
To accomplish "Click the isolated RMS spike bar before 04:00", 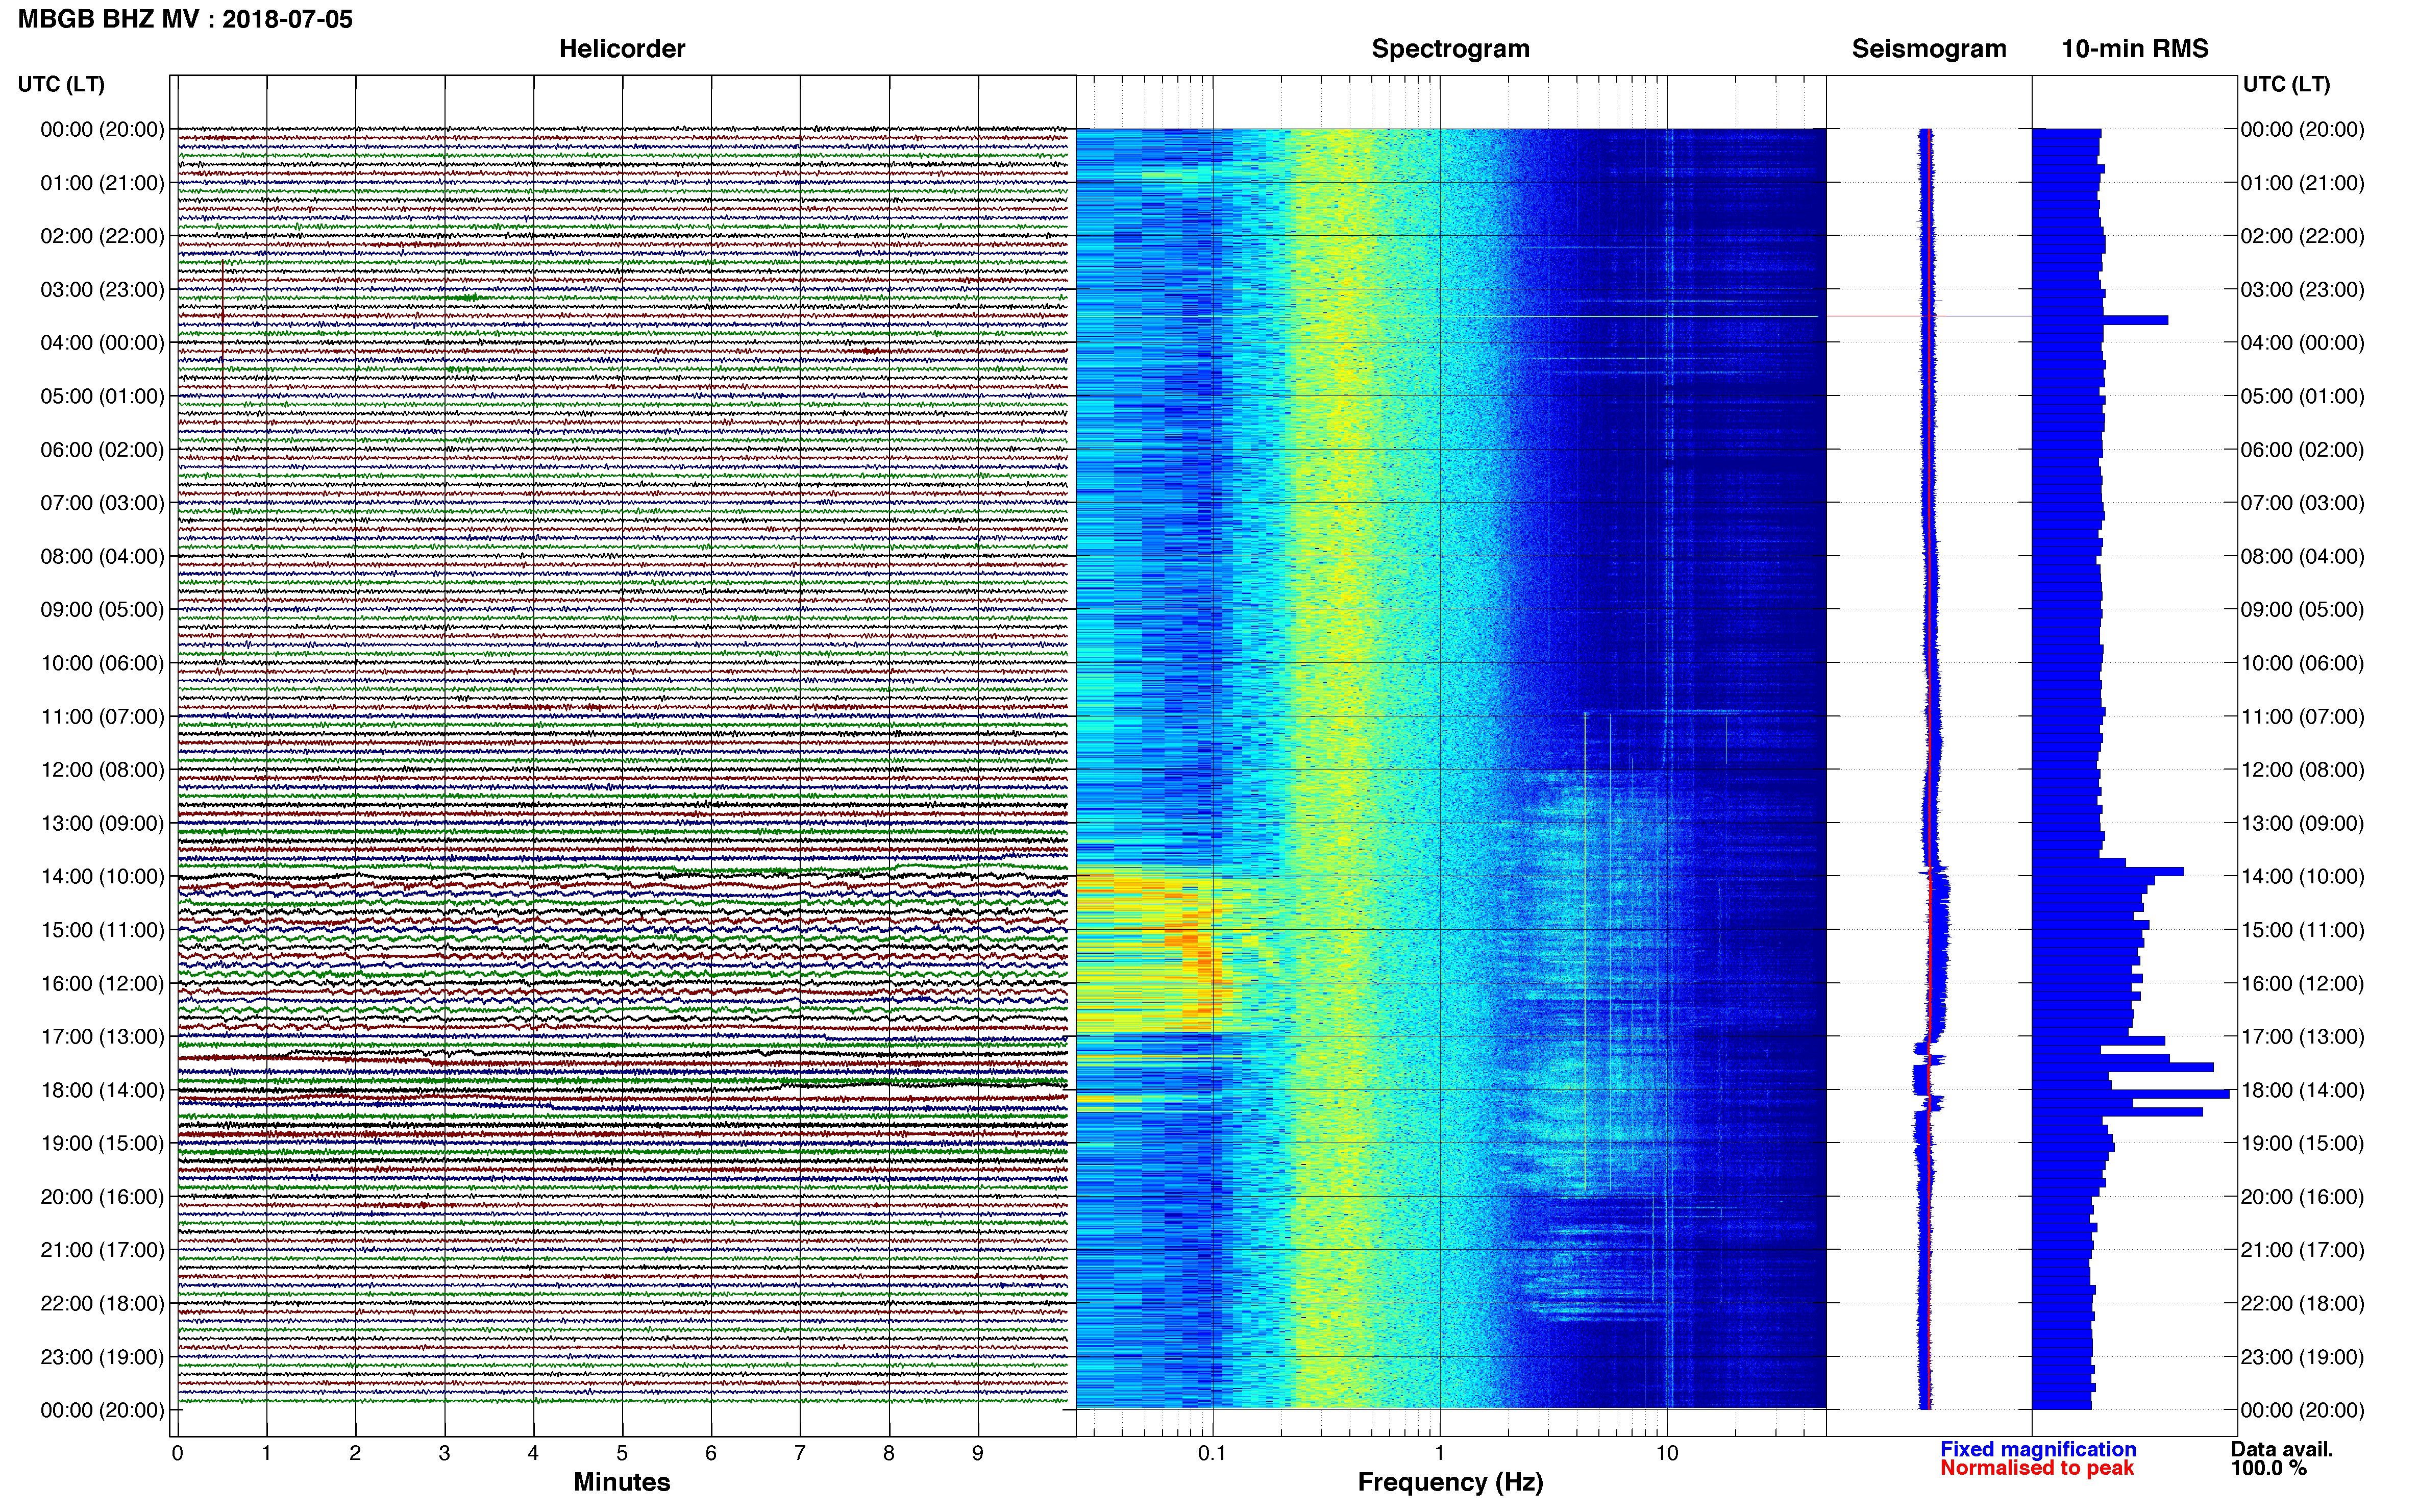I will click(2100, 320).
